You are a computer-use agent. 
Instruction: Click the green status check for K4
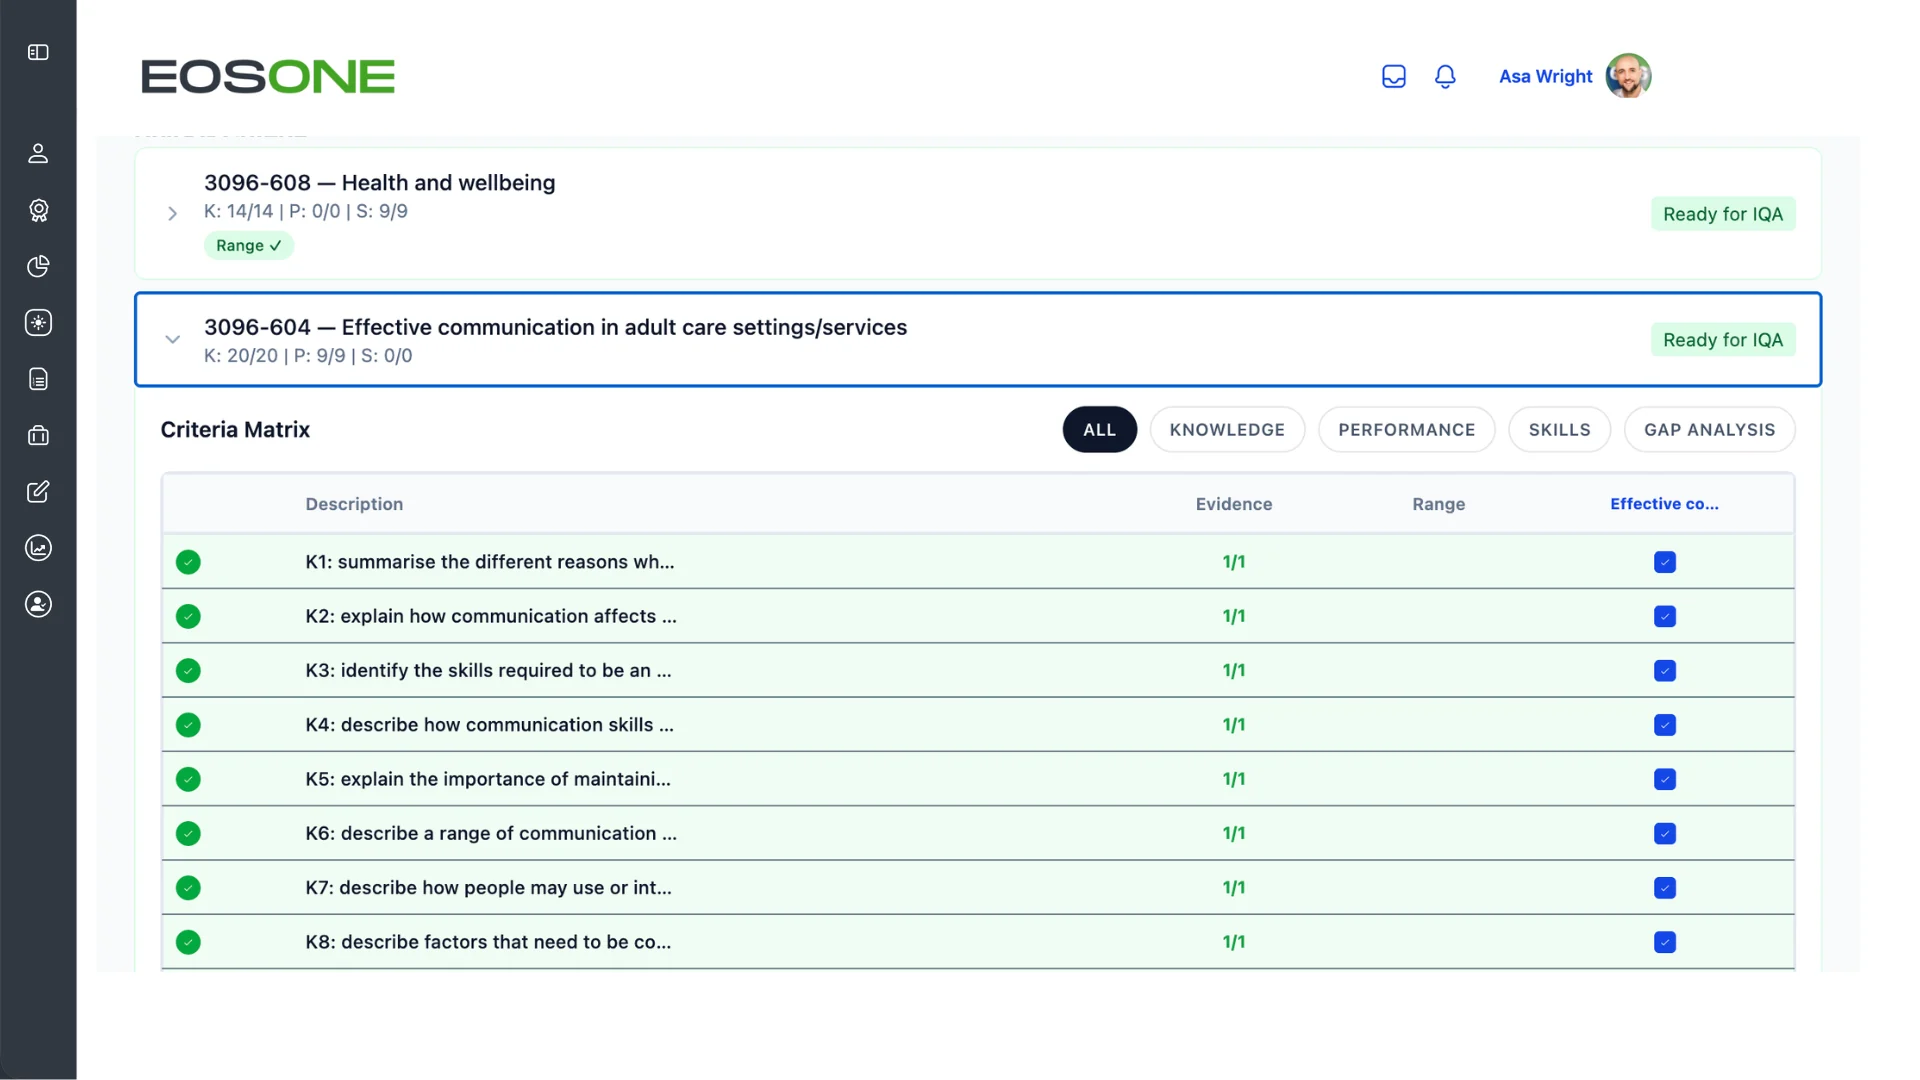pos(188,725)
